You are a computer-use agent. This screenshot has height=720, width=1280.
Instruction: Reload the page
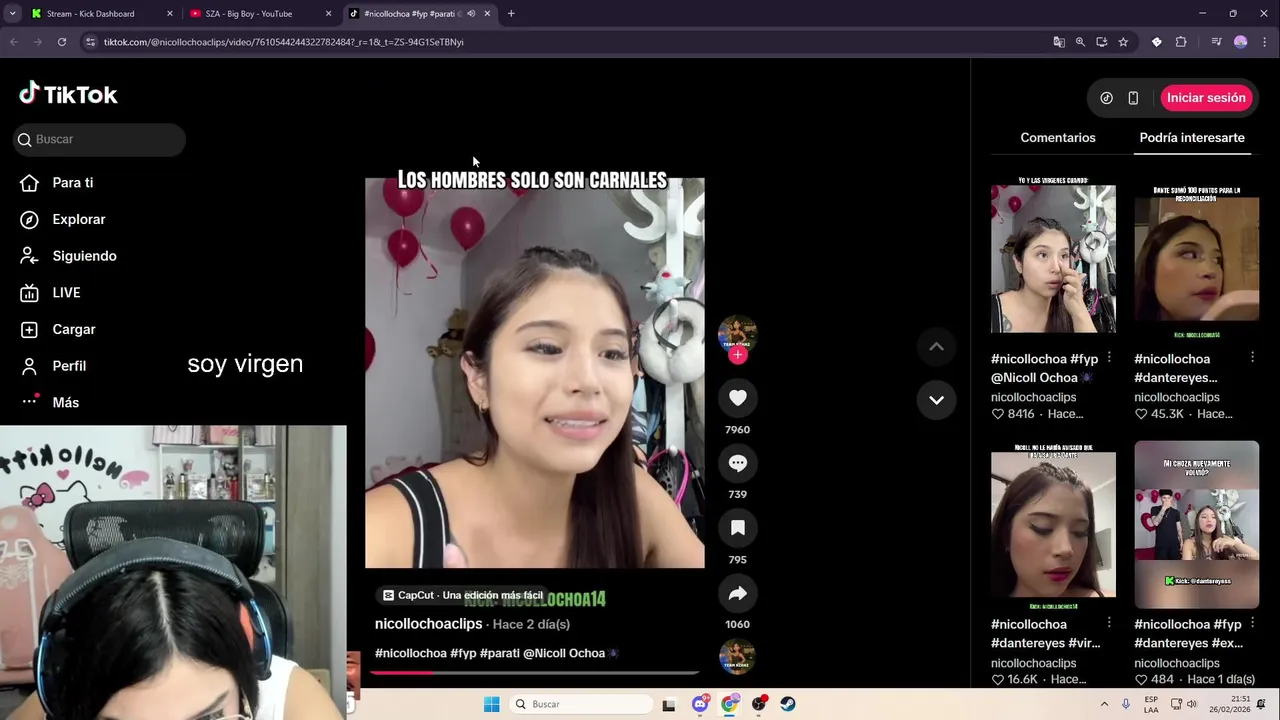coord(62,42)
